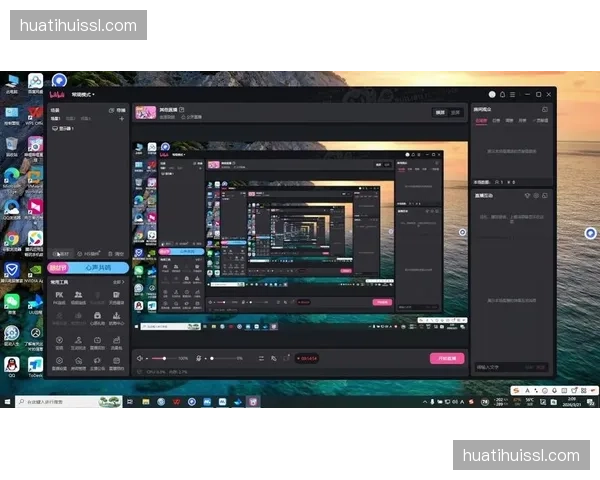Viewport: 600px width, 480px height.
Task: Click the notification bell in title bar
Action: point(503,94)
